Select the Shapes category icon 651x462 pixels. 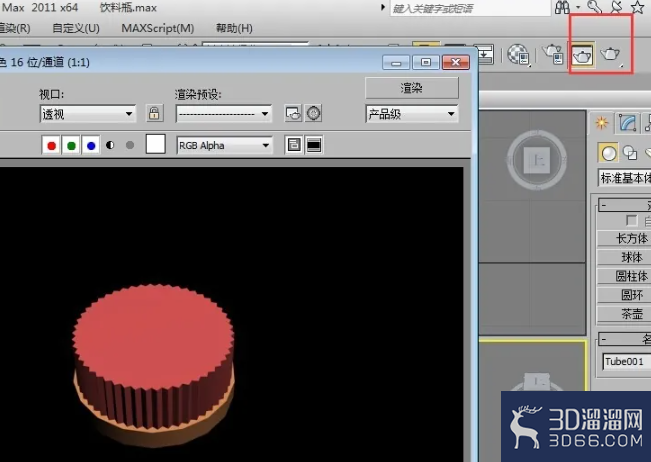630,153
